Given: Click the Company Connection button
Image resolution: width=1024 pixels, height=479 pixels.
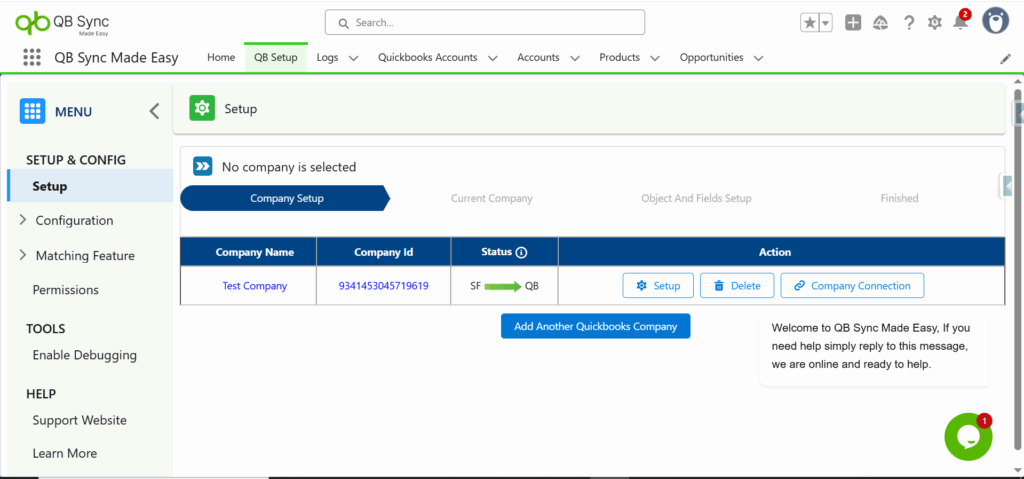Looking at the screenshot, I should click(x=852, y=286).
